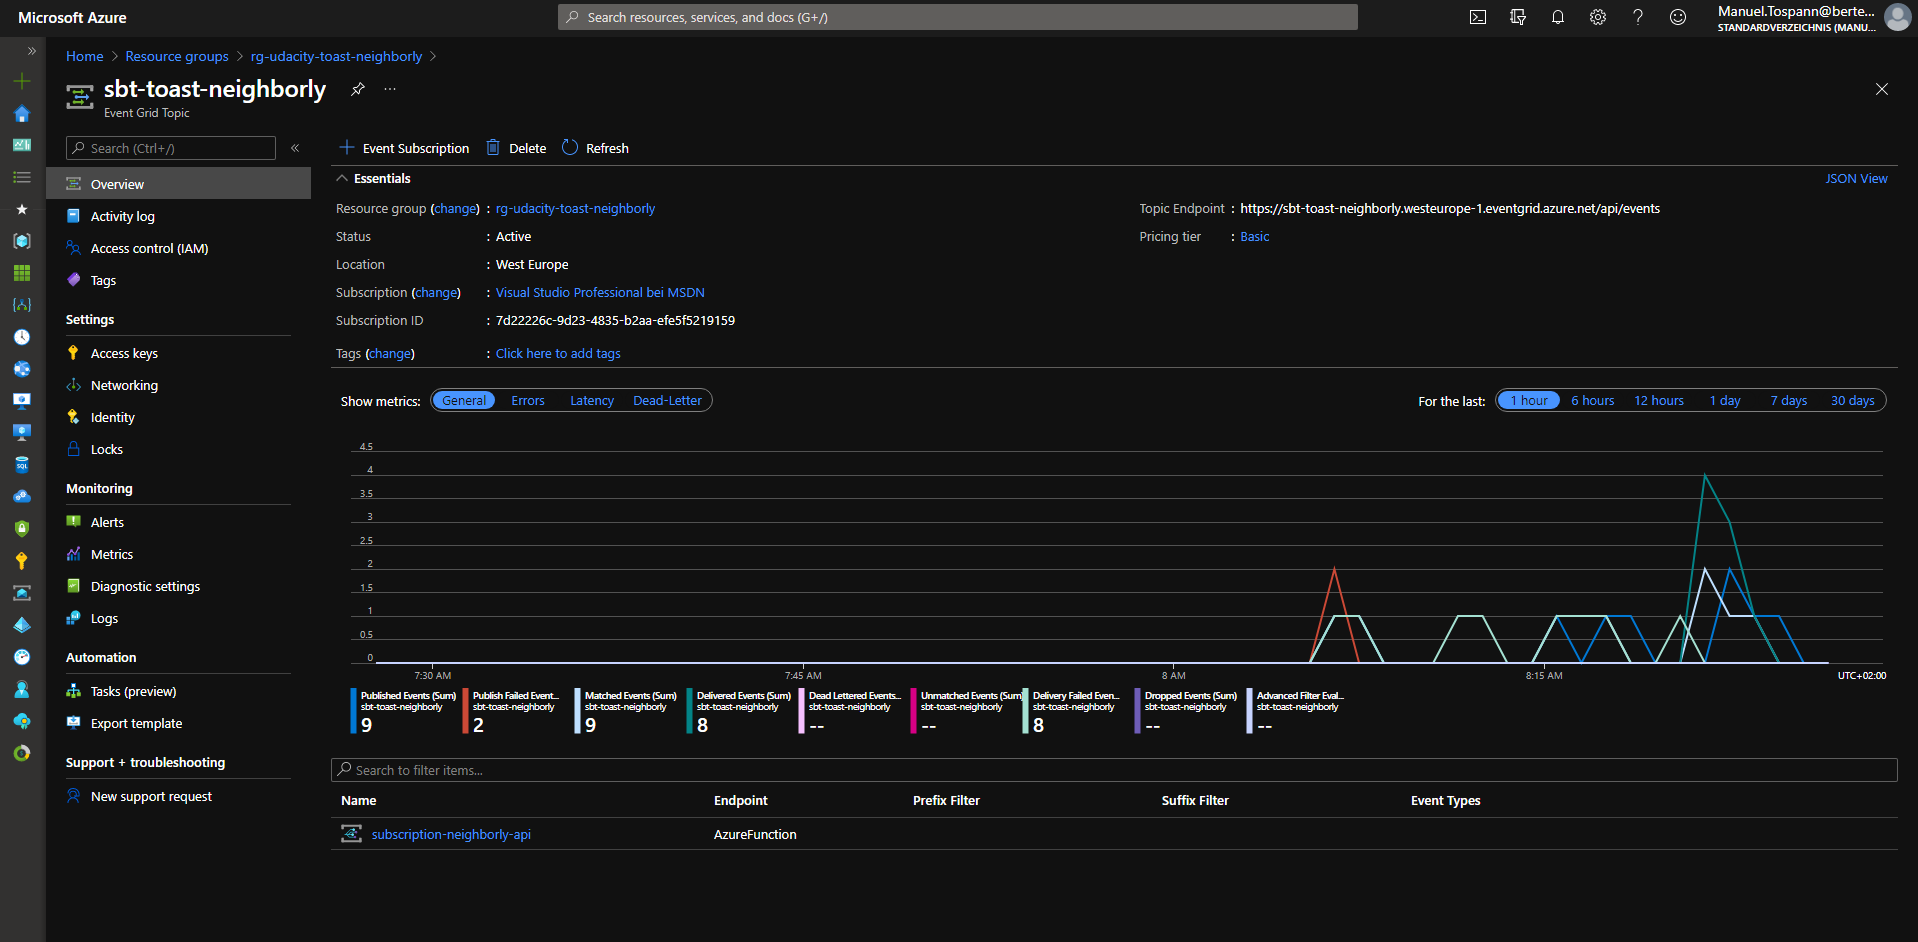The height and width of the screenshot is (942, 1918).
Task: Click change next to Resource group
Action: (455, 209)
